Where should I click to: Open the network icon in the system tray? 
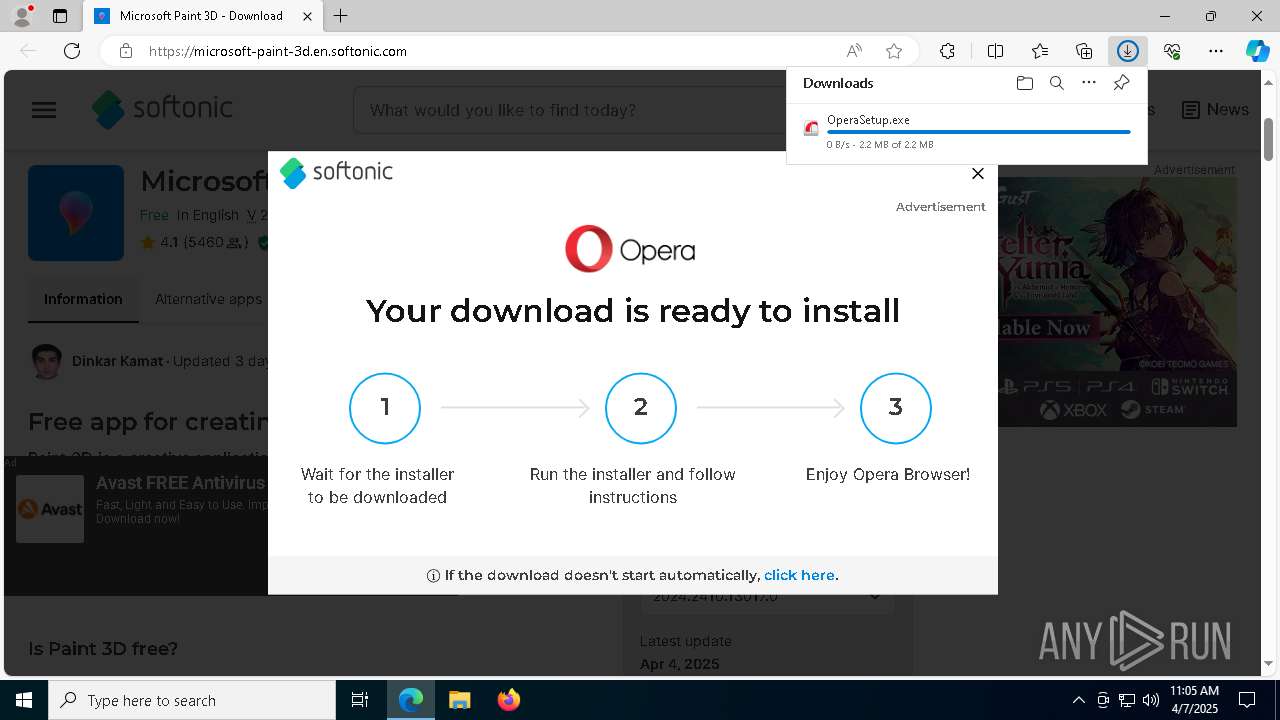(1126, 700)
